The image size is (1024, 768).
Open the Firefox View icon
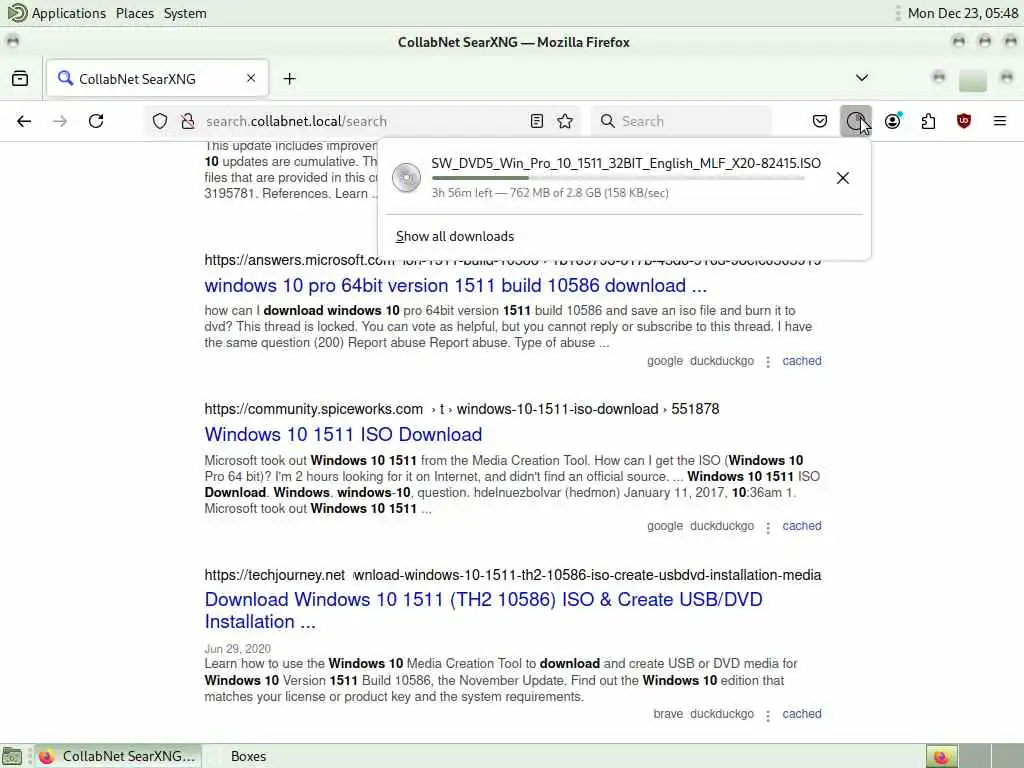20,78
